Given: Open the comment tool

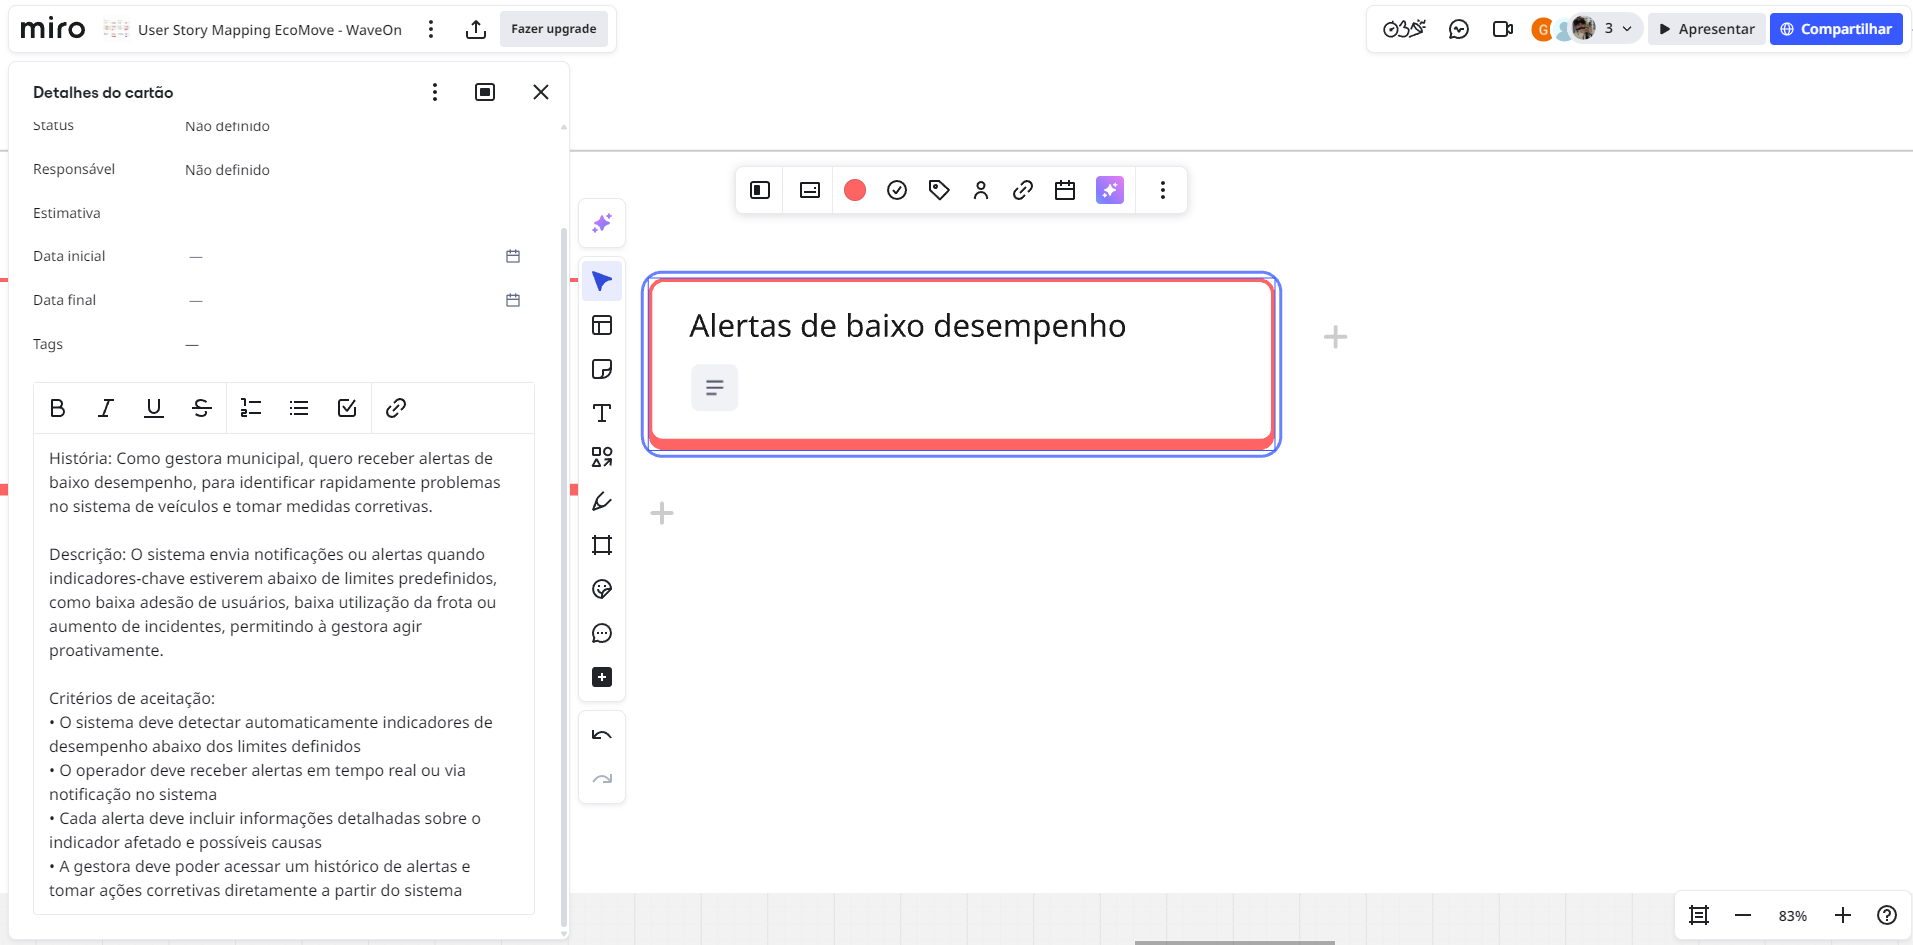Looking at the screenshot, I should pyautogui.click(x=602, y=633).
